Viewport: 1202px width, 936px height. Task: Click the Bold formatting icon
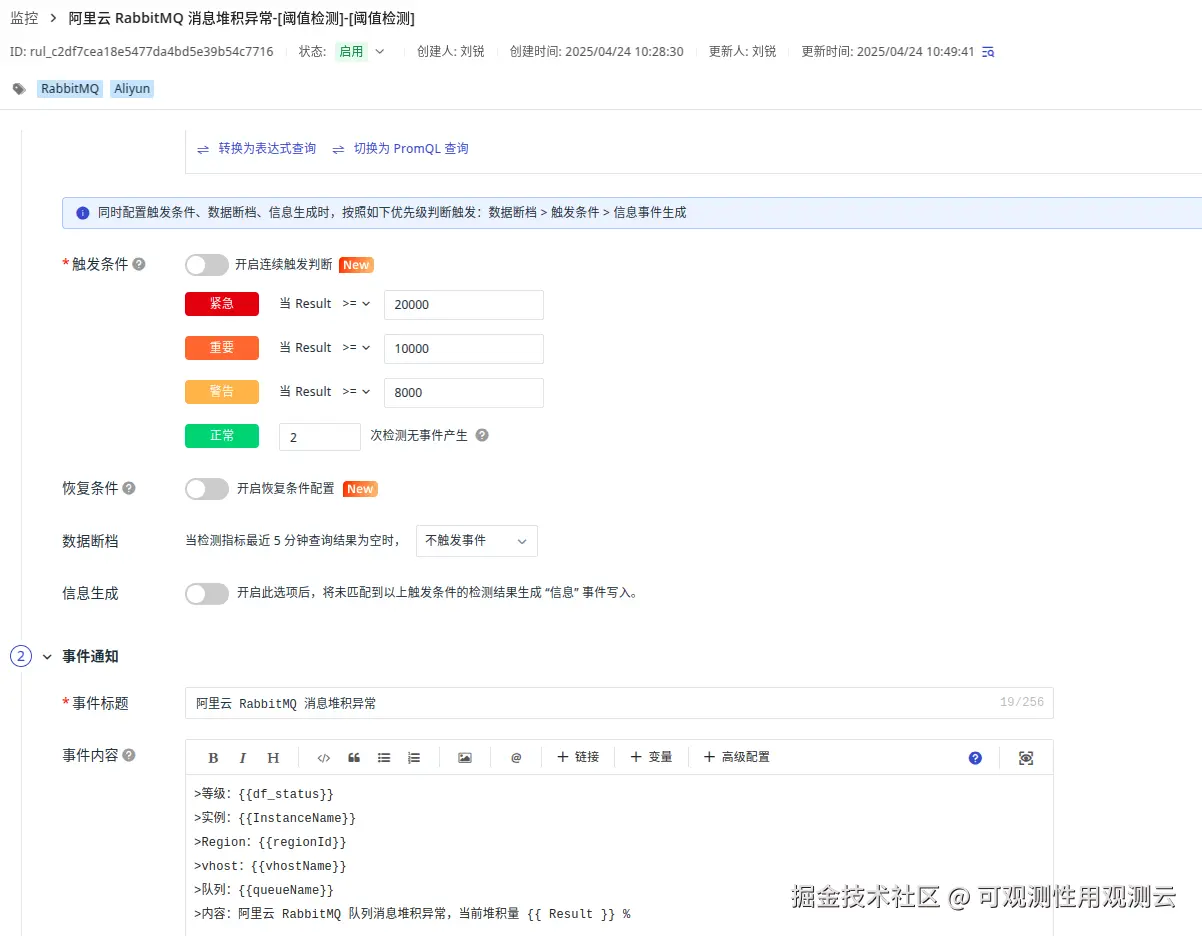point(213,758)
